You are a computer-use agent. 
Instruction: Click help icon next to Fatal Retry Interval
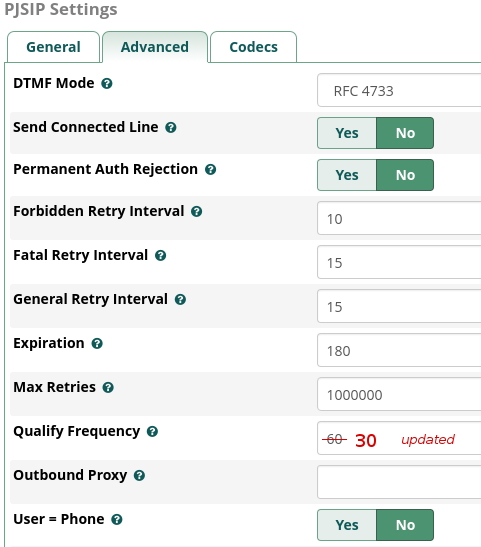pos(160,256)
